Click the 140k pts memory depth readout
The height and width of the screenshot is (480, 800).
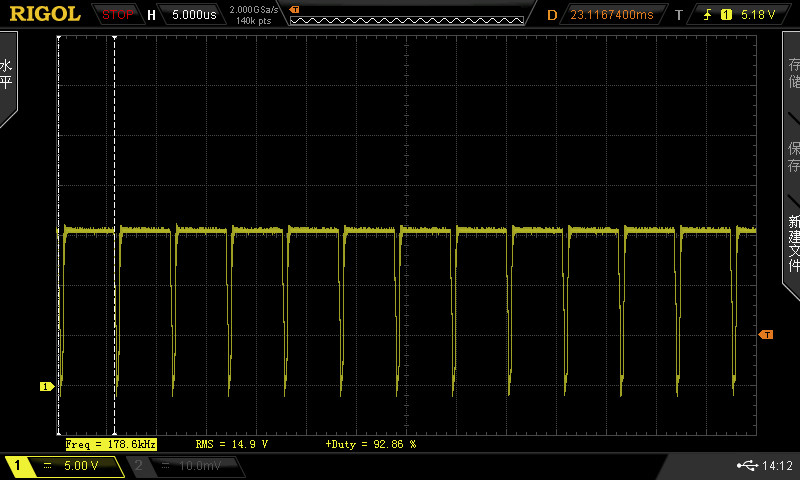click(x=254, y=21)
